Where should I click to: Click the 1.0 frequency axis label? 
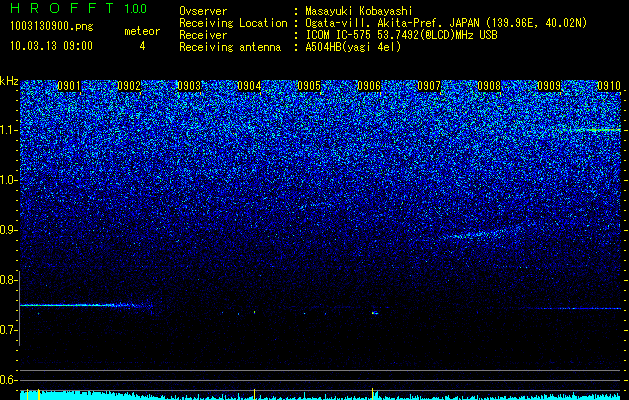pyautogui.click(x=8, y=181)
